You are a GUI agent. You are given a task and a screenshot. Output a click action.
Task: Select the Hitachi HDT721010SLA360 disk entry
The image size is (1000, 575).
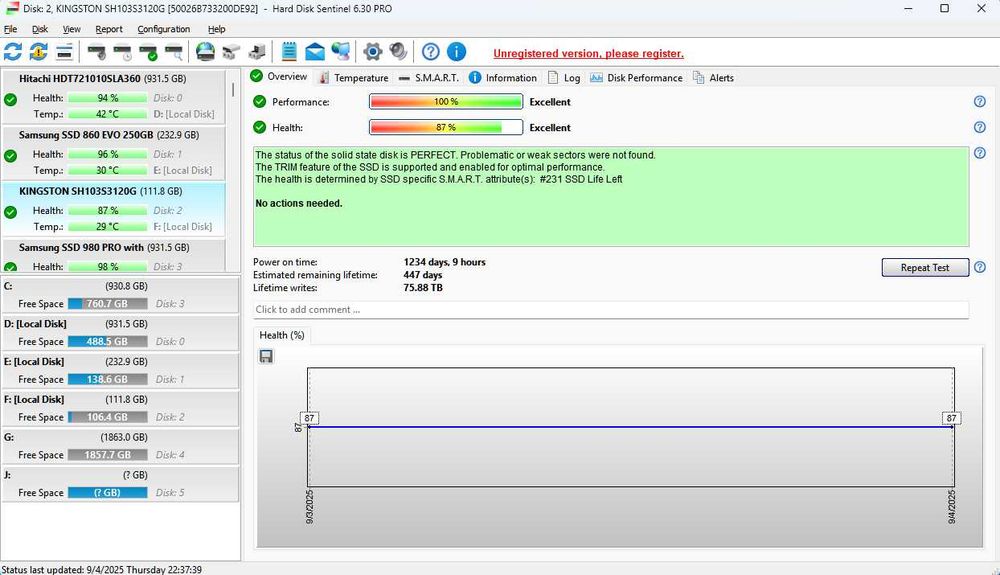(114, 97)
